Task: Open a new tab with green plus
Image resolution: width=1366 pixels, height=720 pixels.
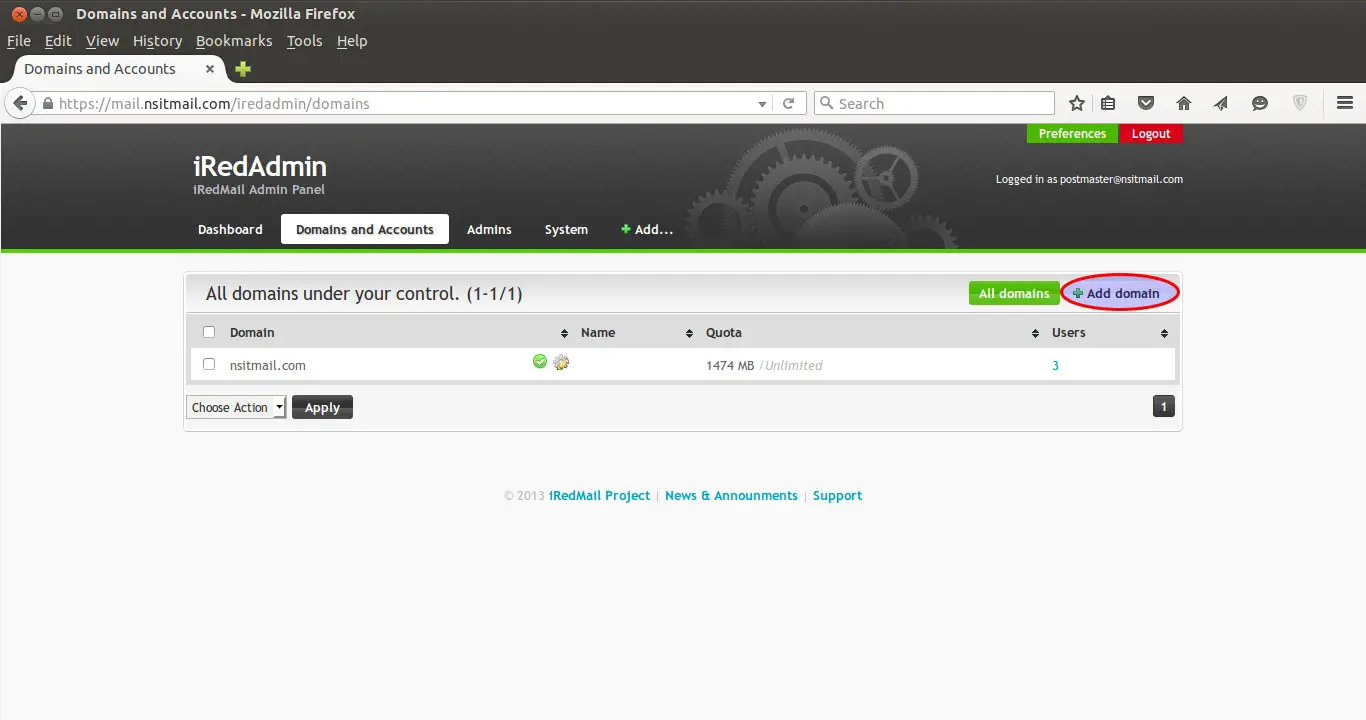Action: click(x=242, y=69)
